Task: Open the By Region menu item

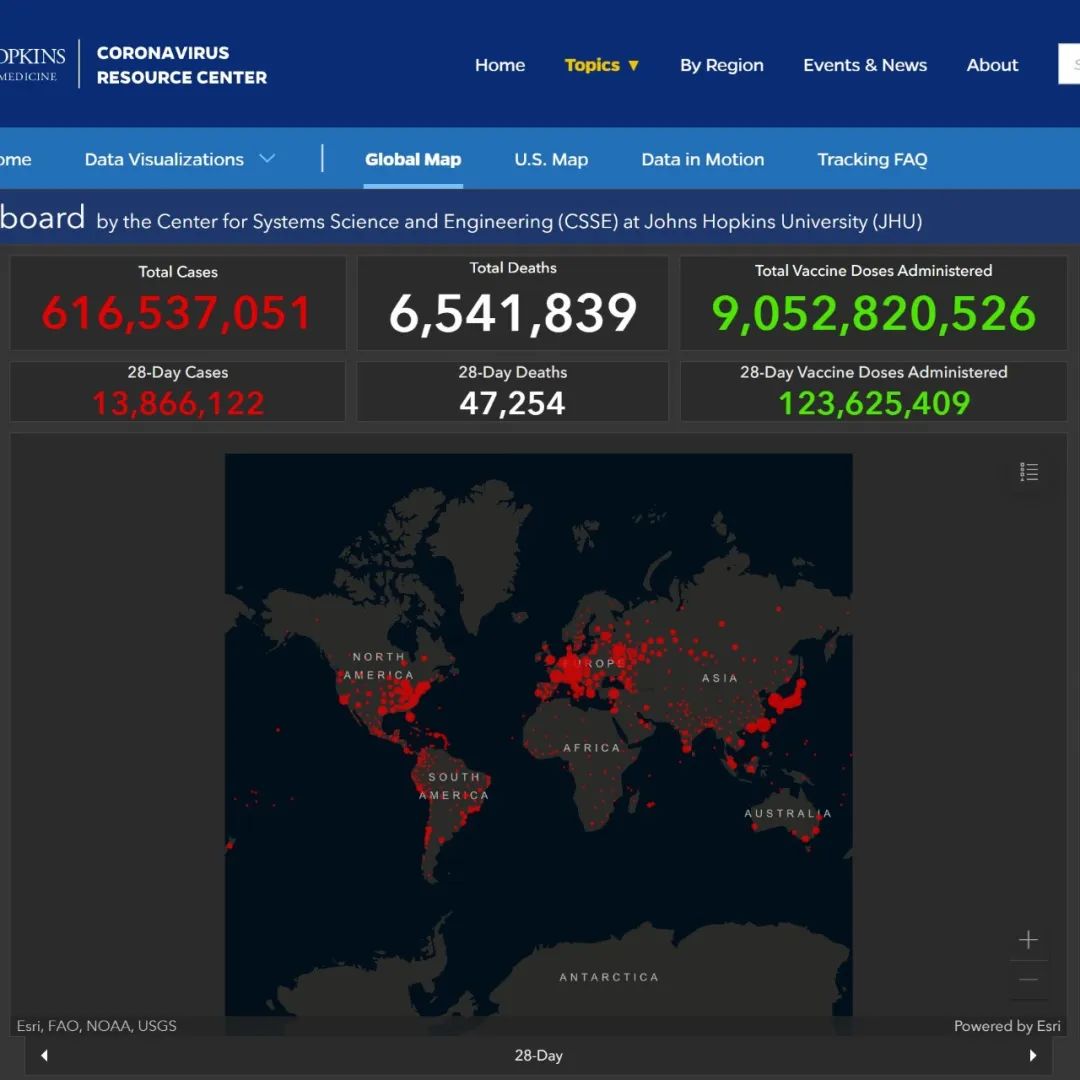Action: (x=721, y=65)
